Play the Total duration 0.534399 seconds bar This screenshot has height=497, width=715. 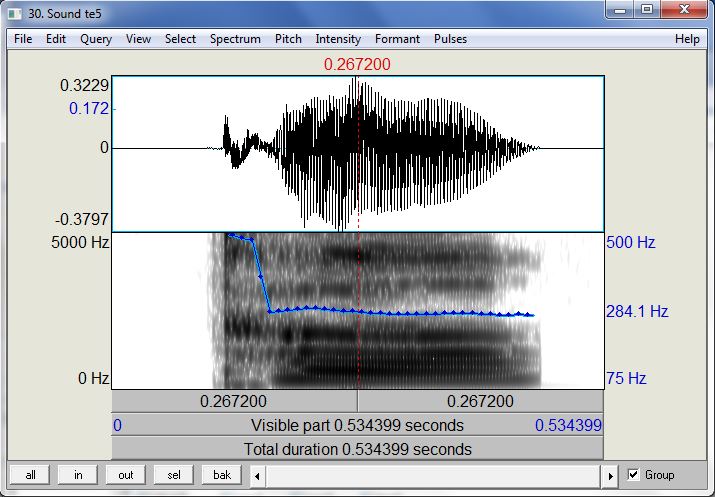pos(358,449)
